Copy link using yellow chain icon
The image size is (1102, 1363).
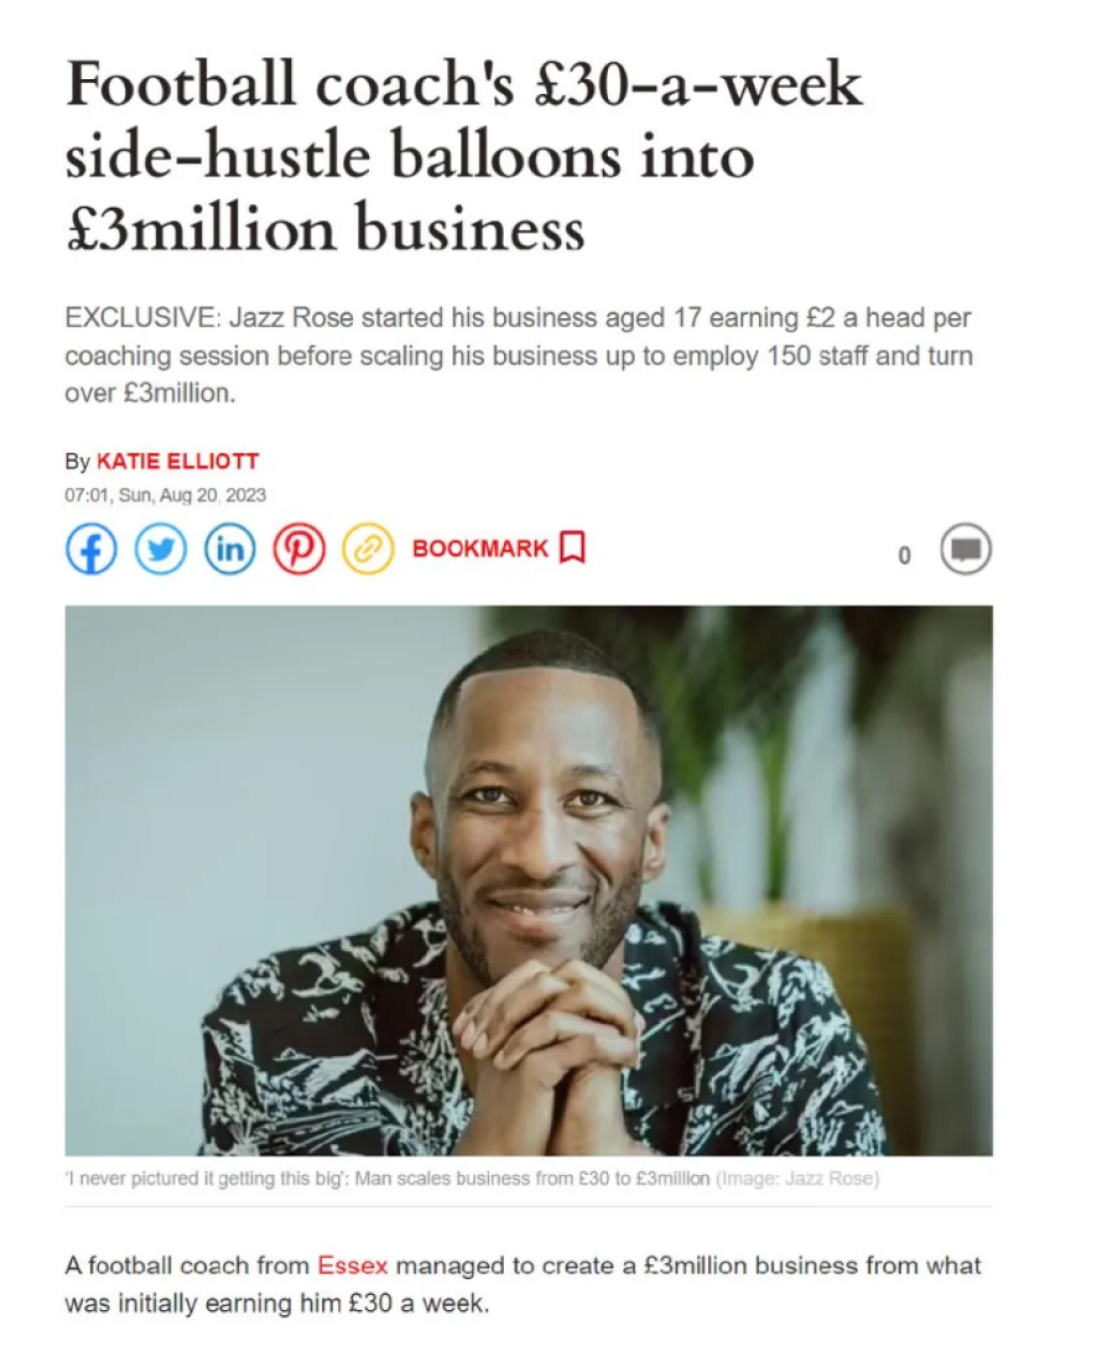coord(368,549)
